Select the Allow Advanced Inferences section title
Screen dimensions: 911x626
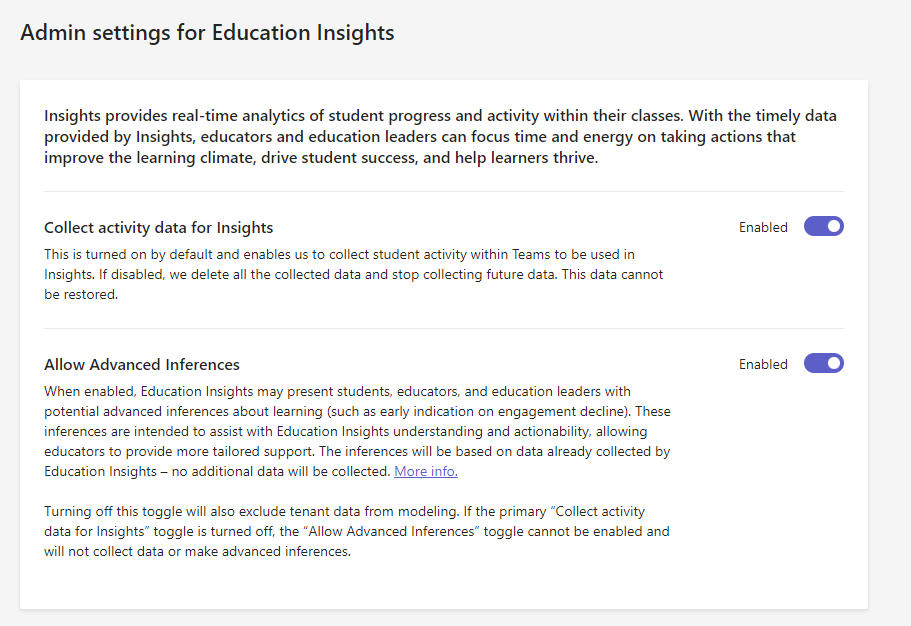(142, 364)
